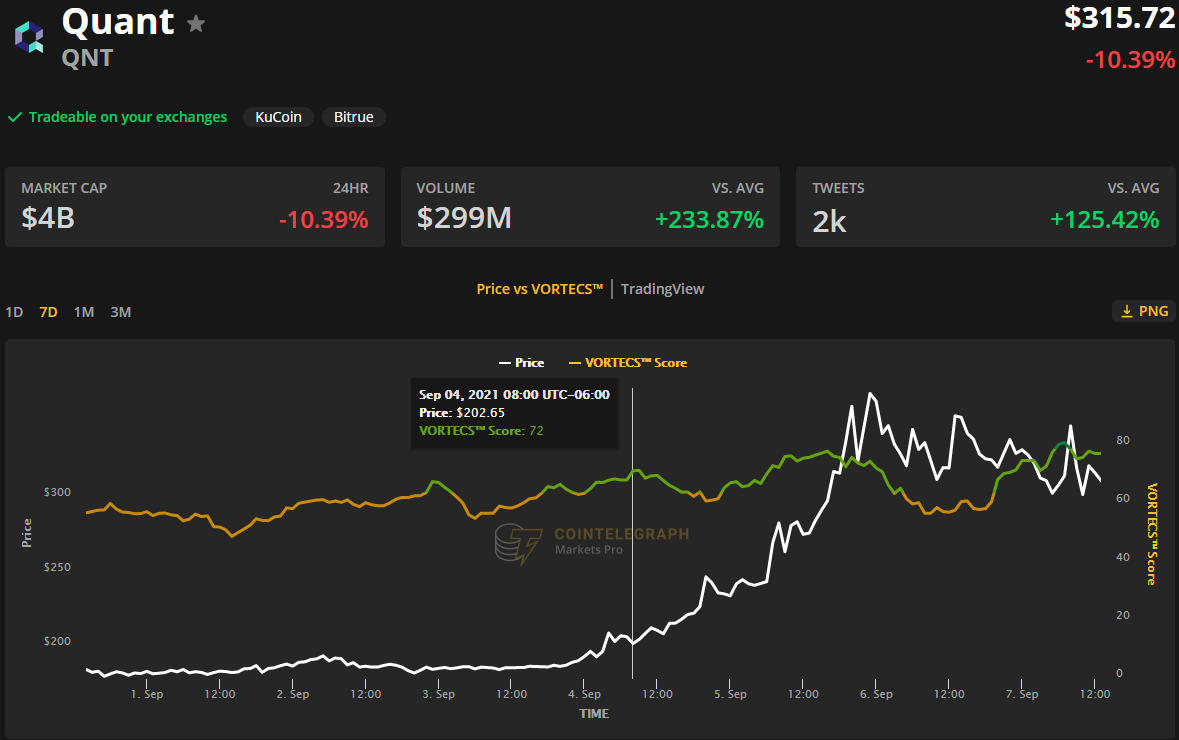Image resolution: width=1179 pixels, height=740 pixels.
Task: Click the white vertical crosshair line on chart
Action: 633,560
